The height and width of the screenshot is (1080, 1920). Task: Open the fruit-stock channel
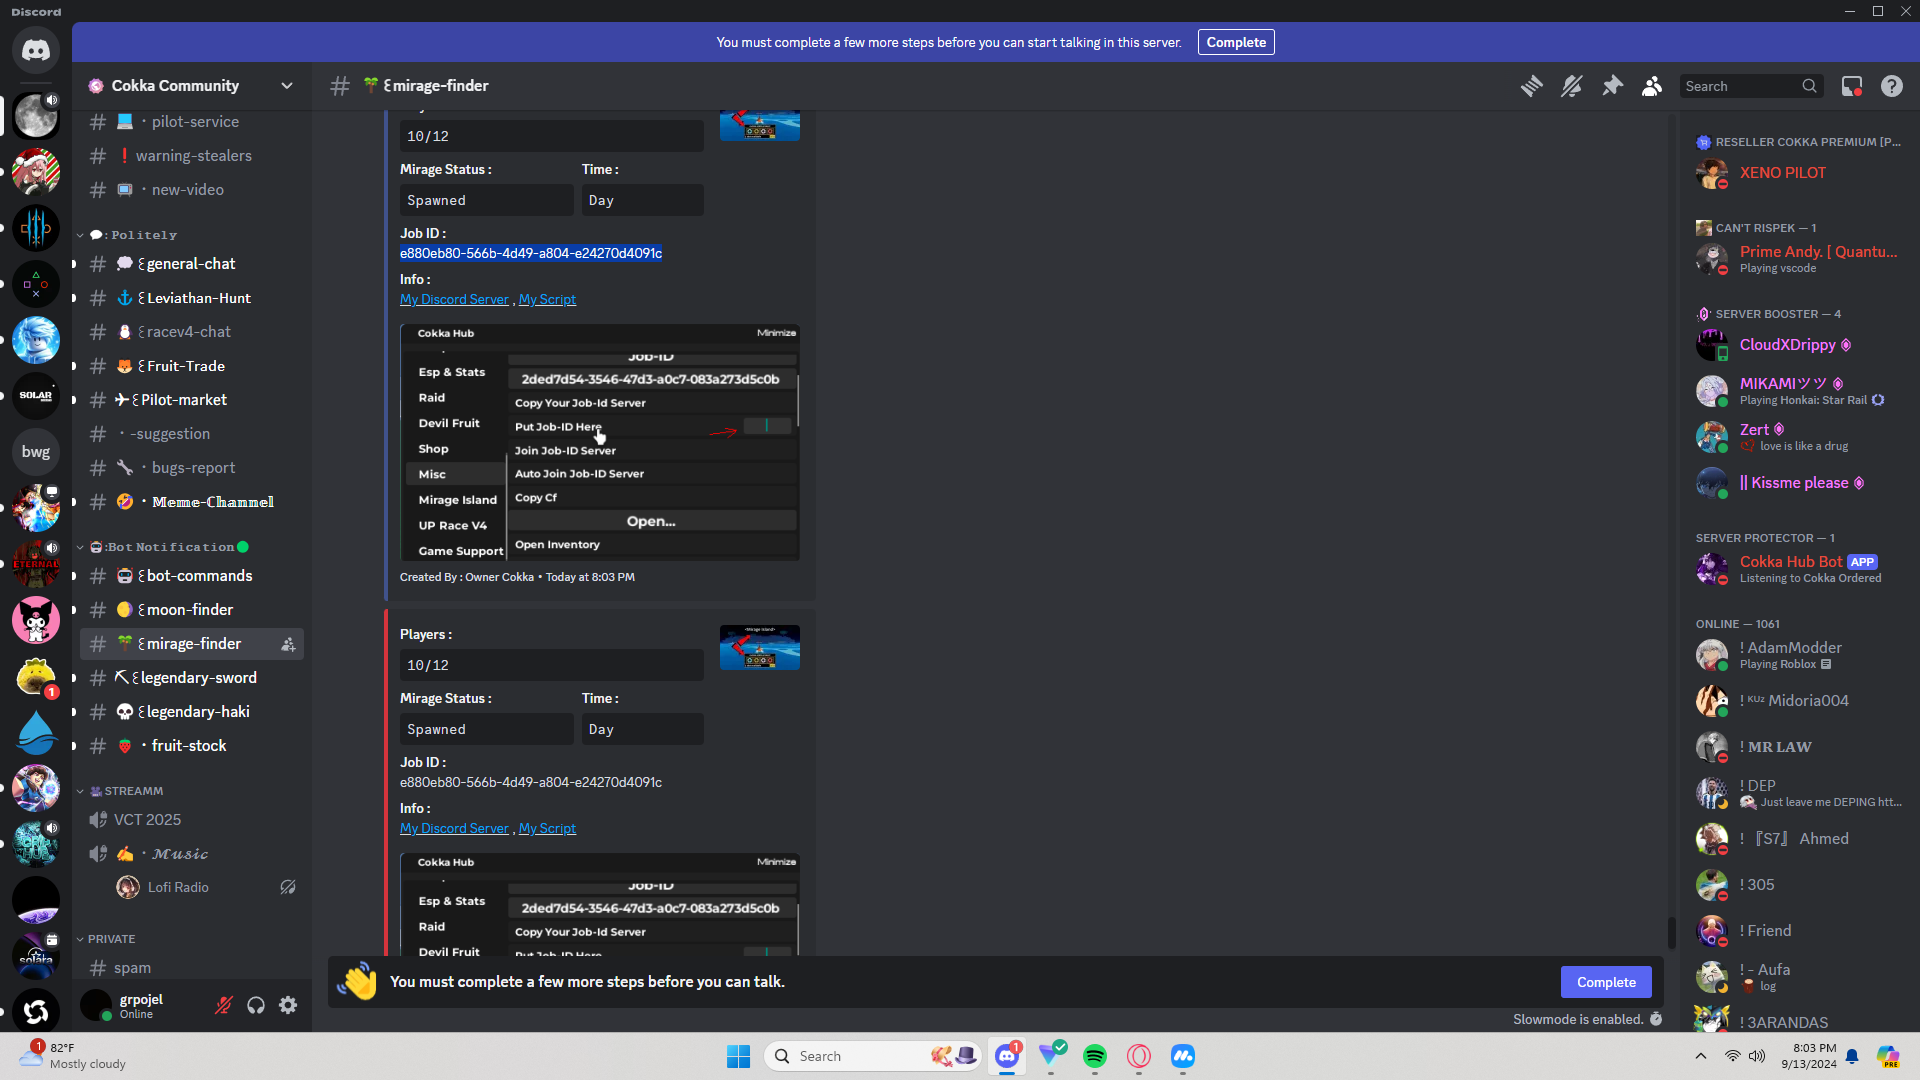point(192,746)
